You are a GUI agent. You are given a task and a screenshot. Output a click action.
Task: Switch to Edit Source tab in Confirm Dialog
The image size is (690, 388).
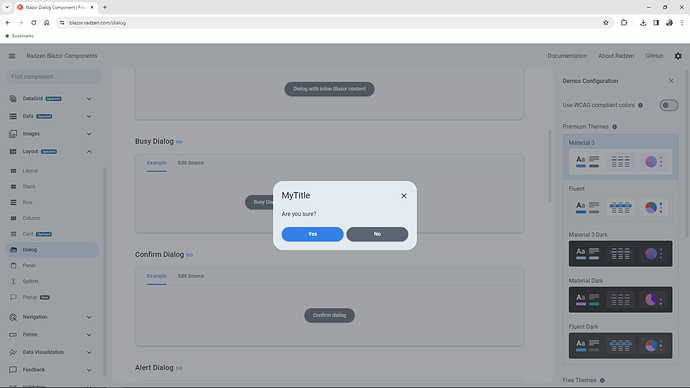191,276
